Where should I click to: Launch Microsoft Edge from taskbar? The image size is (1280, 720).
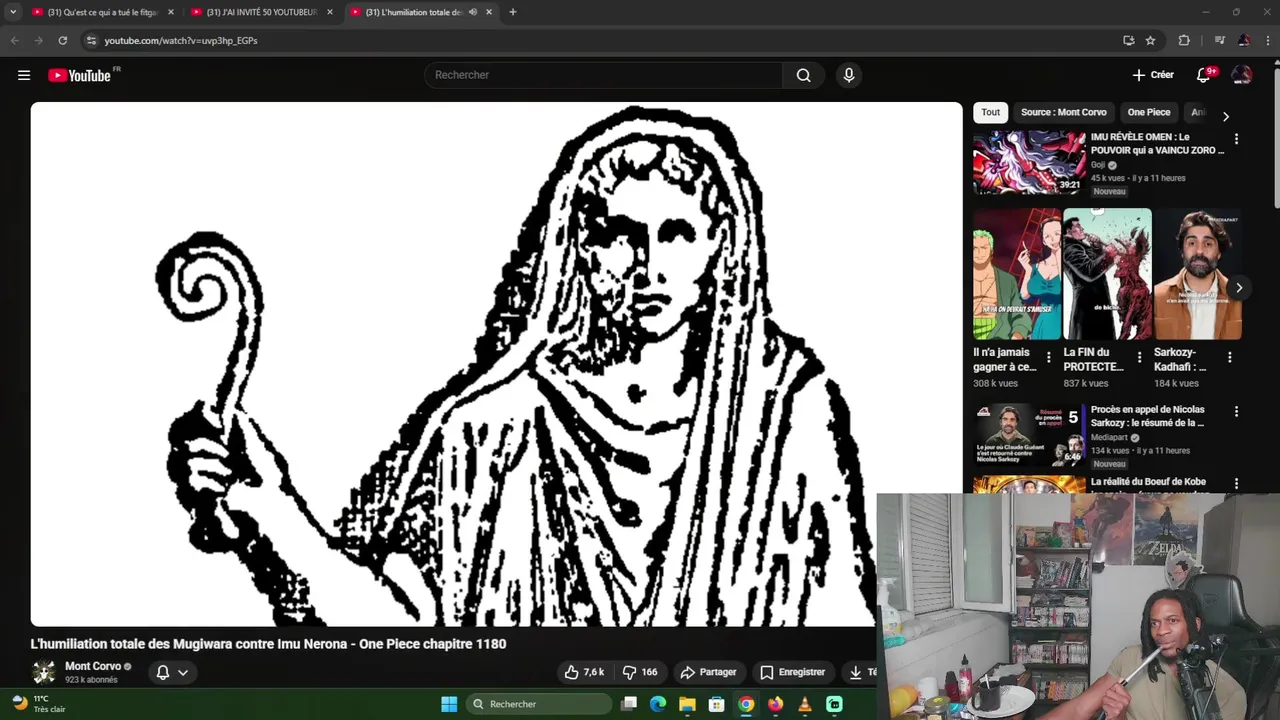[658, 704]
